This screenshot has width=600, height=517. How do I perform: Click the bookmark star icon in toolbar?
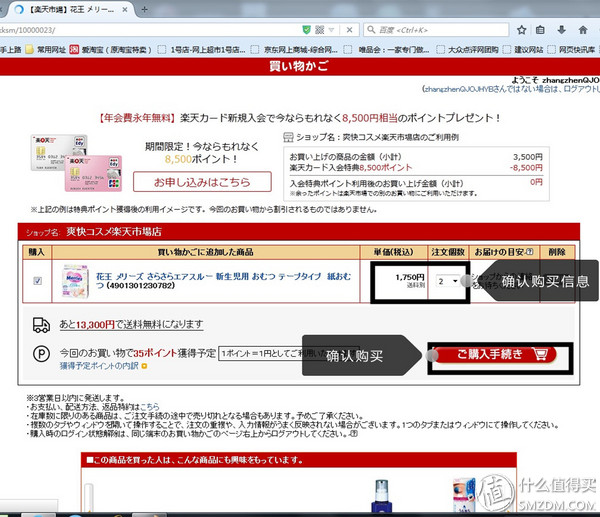tap(522, 30)
